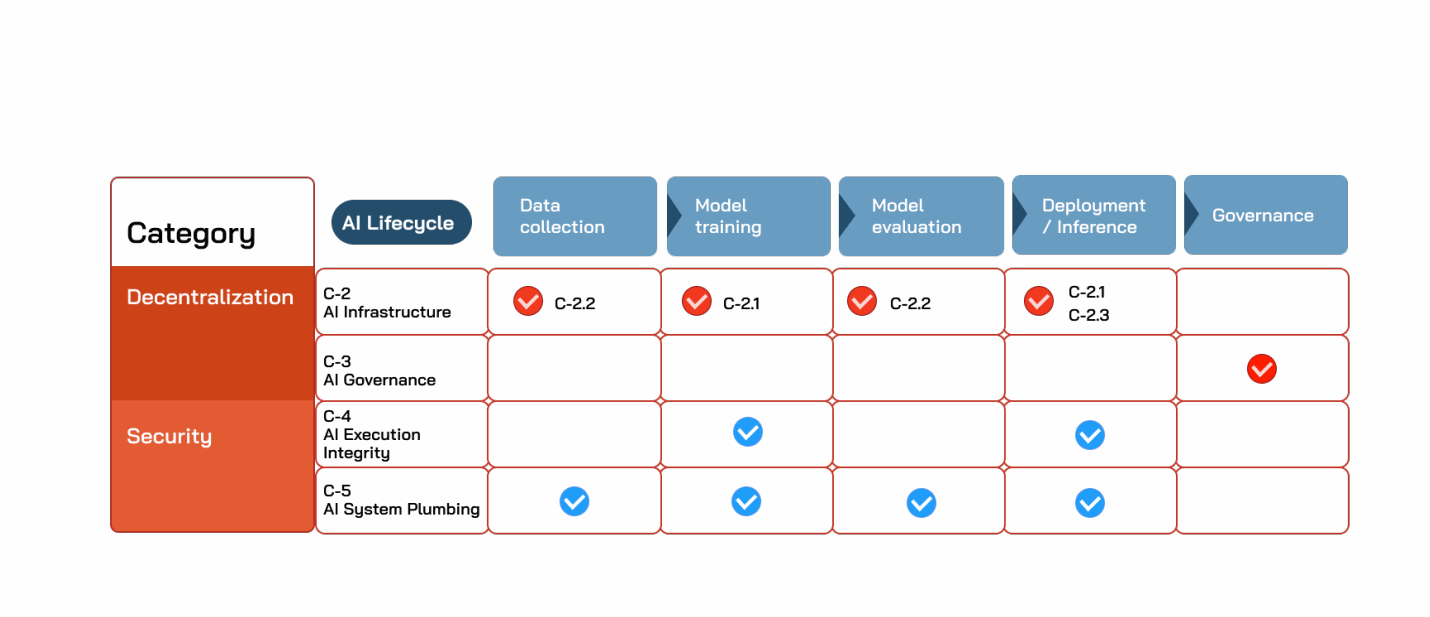Click blue checkmark for C-5 under Data collection
This screenshot has width=1430, height=617.
point(574,501)
